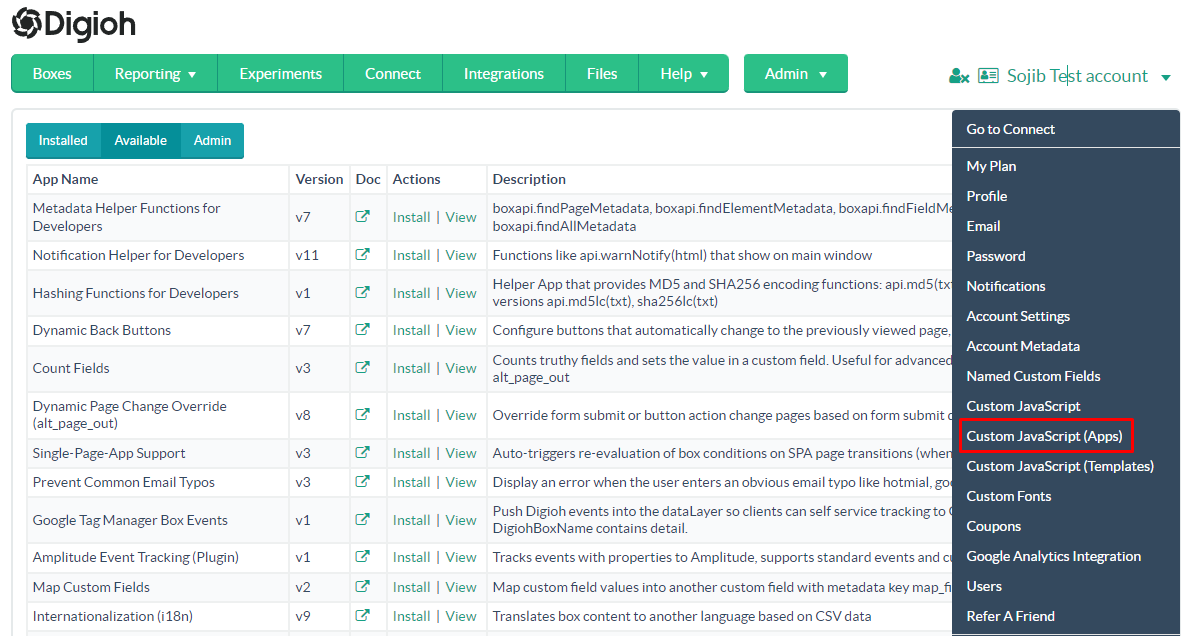Open doc link for Google Tag Manager Box Events

coord(363,519)
